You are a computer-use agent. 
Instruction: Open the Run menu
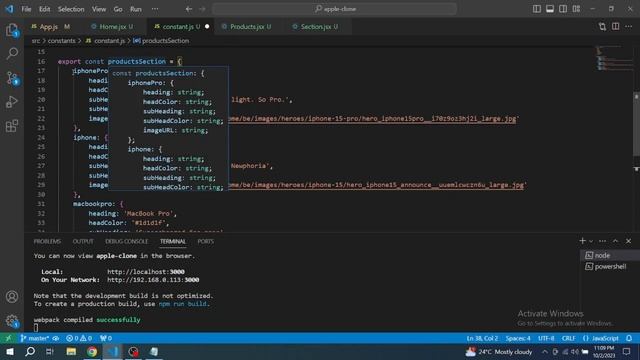pos(136,9)
